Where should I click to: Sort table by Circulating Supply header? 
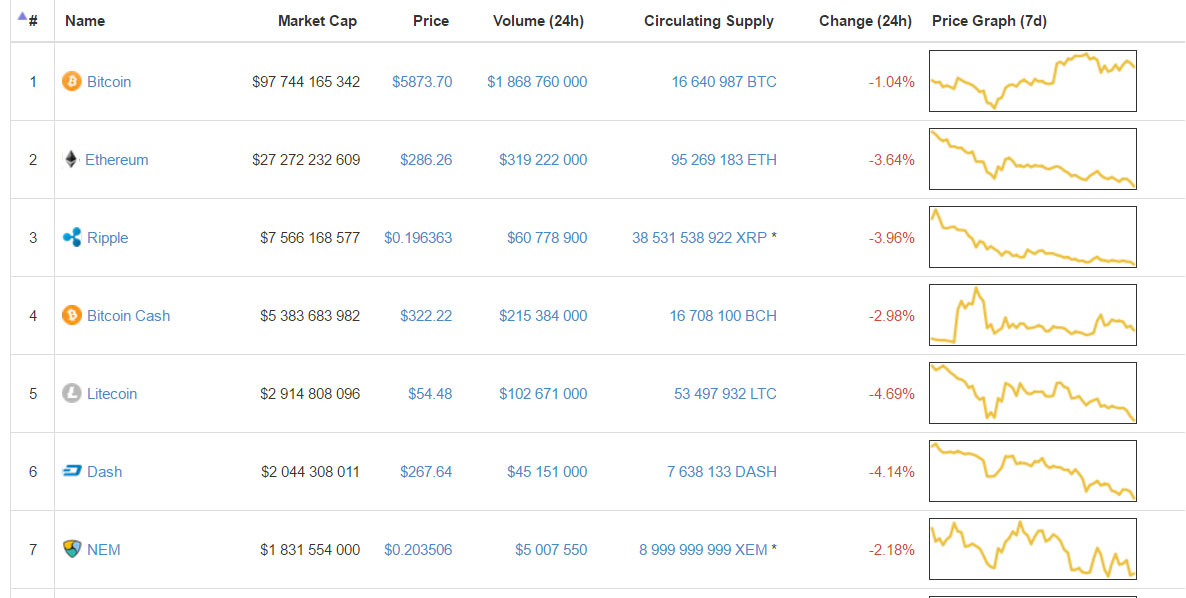pyautogui.click(x=709, y=21)
